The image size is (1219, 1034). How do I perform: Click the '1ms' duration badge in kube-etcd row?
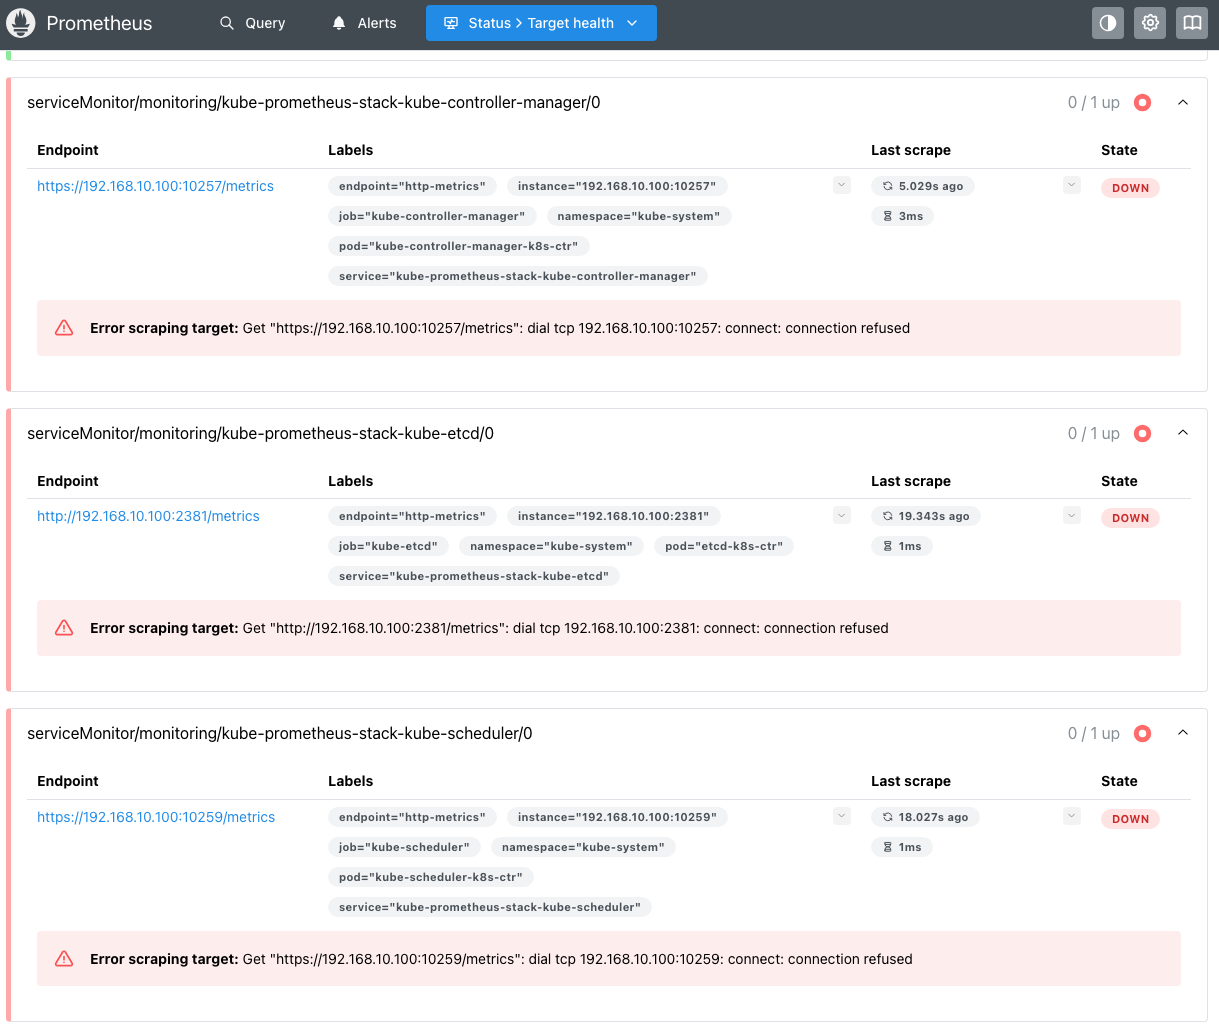(902, 546)
